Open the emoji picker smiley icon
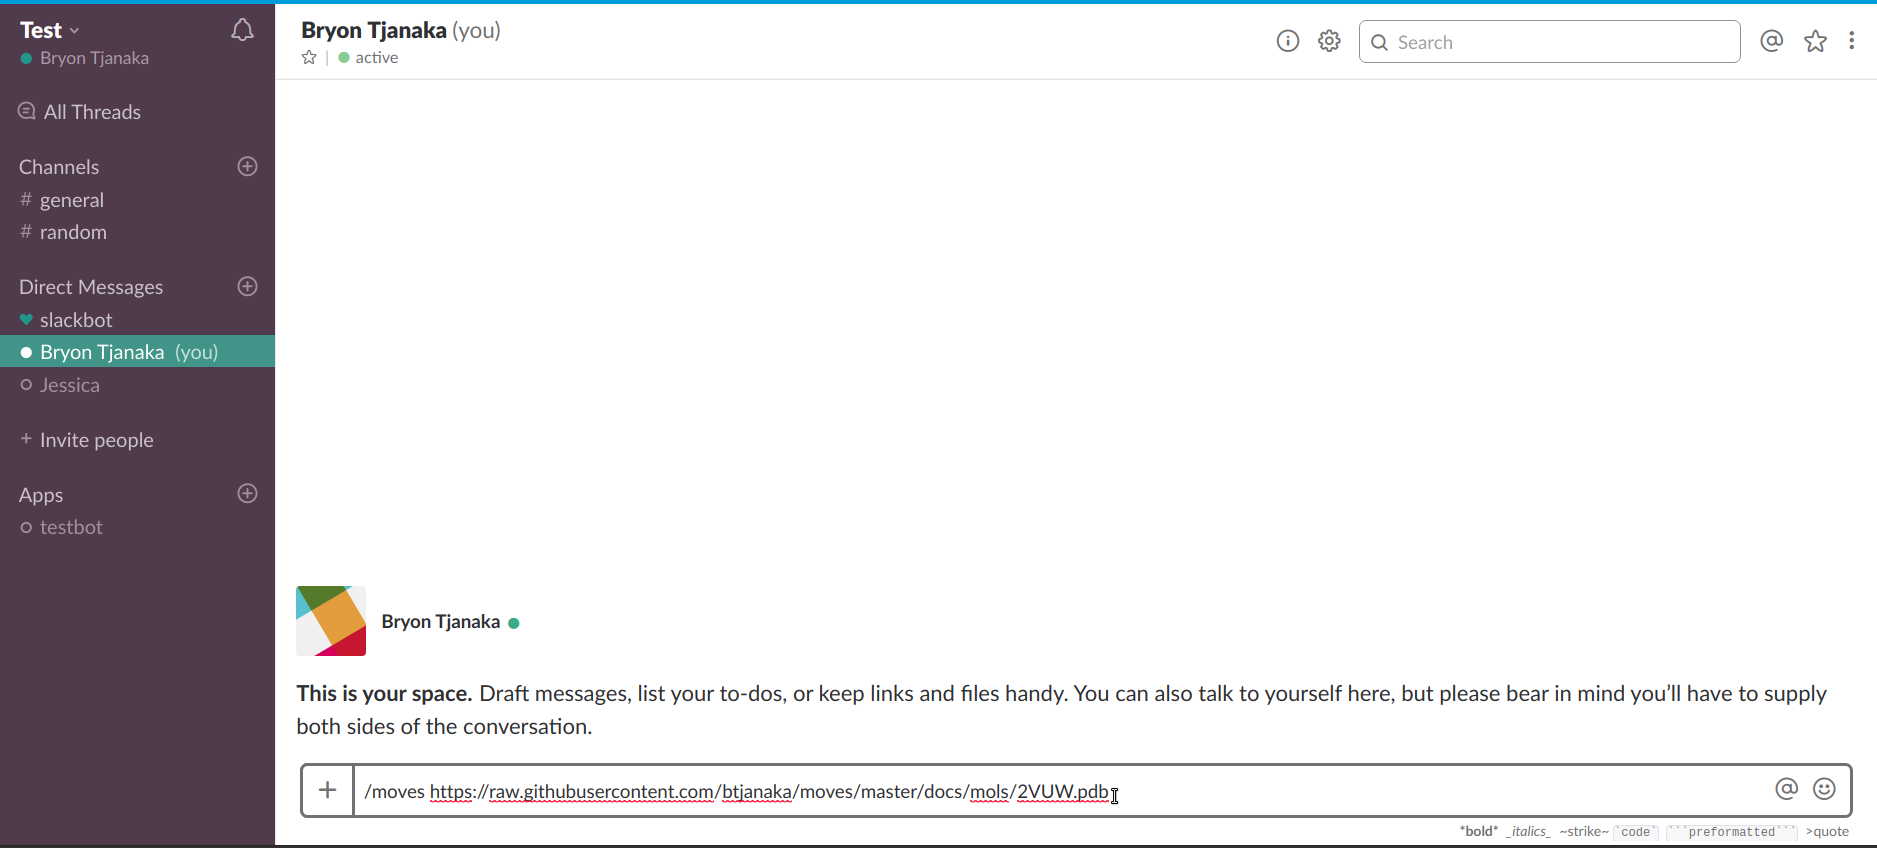1877x848 pixels. point(1825,789)
